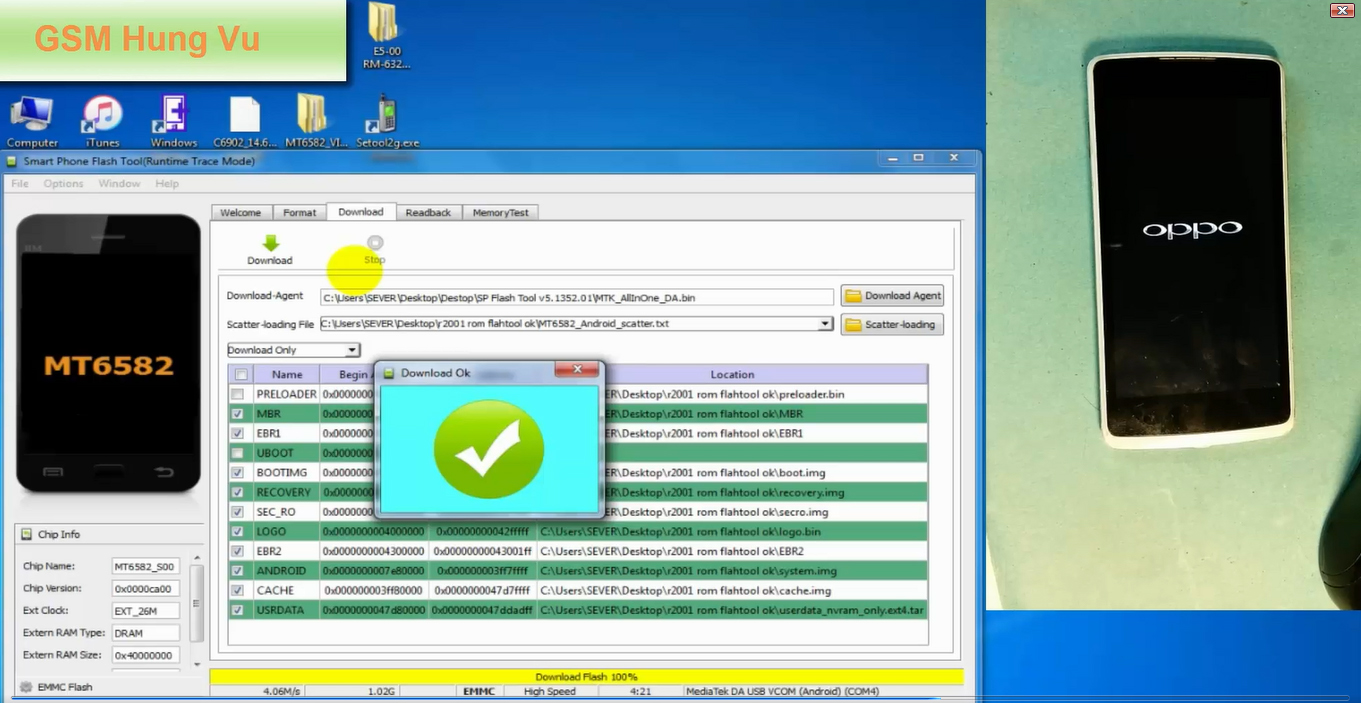Open Scatter-loading folder browser
This screenshot has width=1361, height=703.
[891, 323]
